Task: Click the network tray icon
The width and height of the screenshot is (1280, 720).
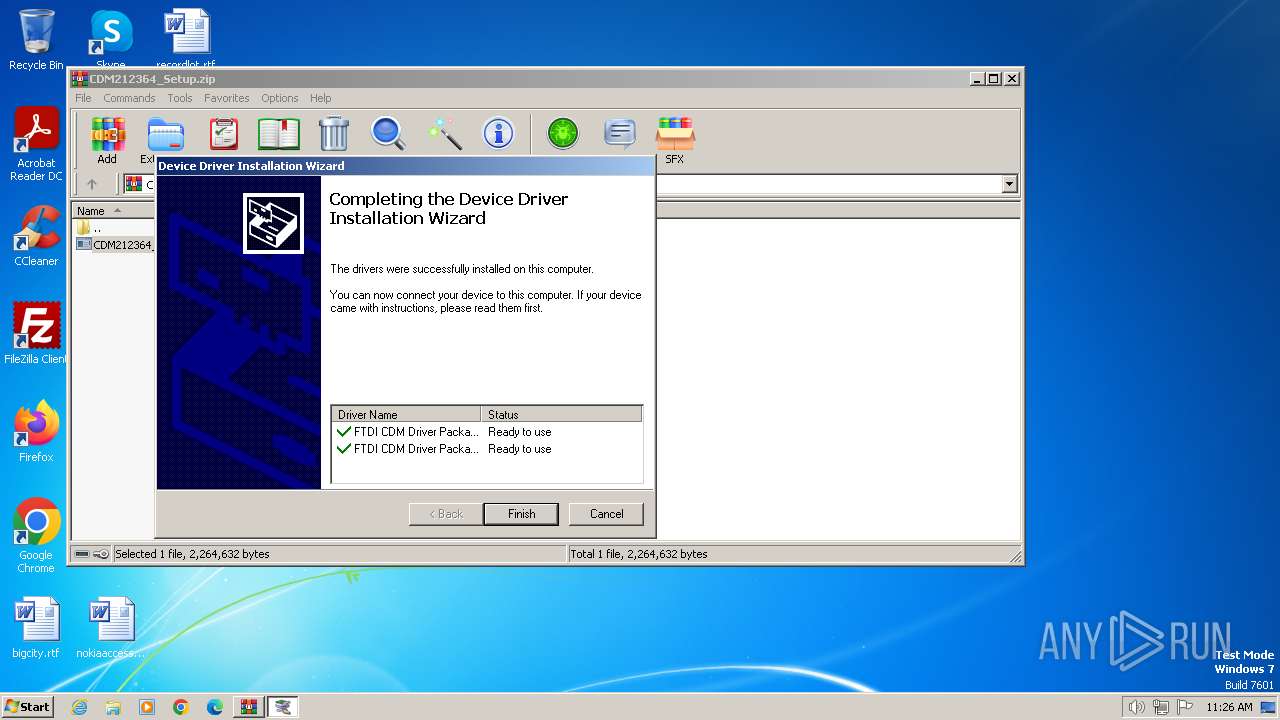Action: tap(1161, 707)
